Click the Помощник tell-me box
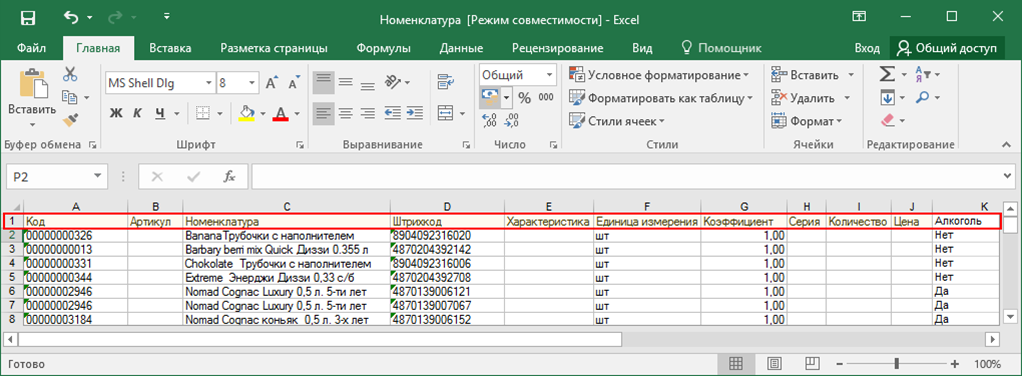This screenshot has height=376, width=1022. tap(721, 48)
